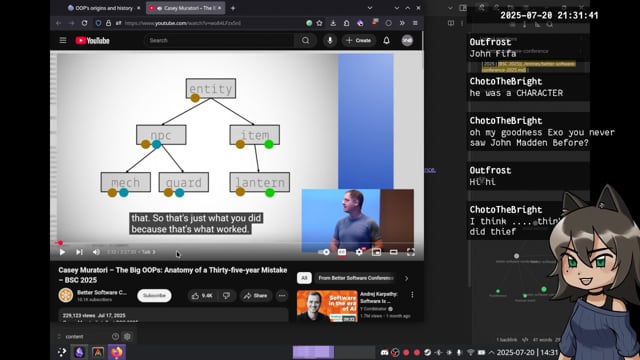Open options for Andrej Karpathy video
The height and width of the screenshot is (360, 640).
click(412, 295)
